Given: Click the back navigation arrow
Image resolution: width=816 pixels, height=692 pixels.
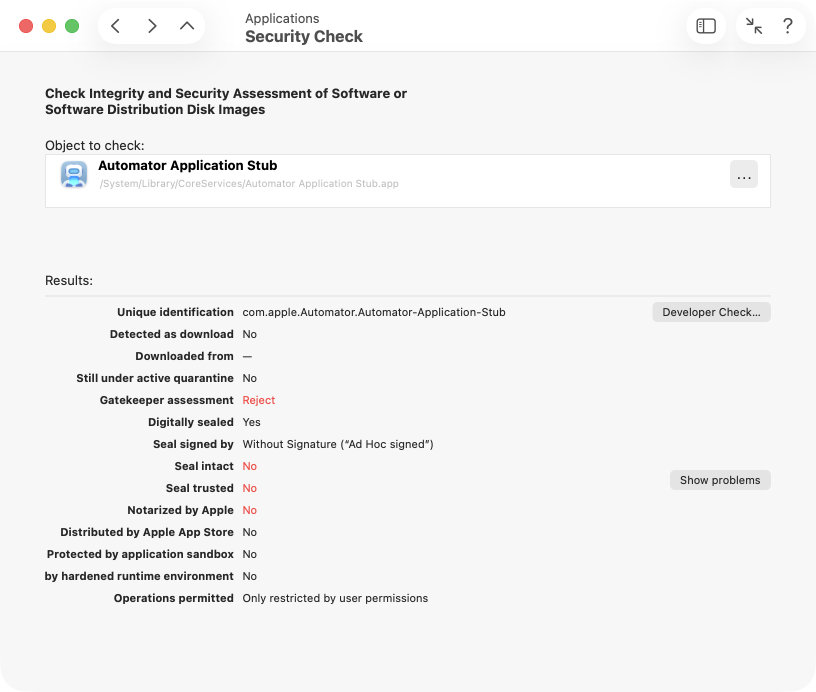Looking at the screenshot, I should 115,25.
